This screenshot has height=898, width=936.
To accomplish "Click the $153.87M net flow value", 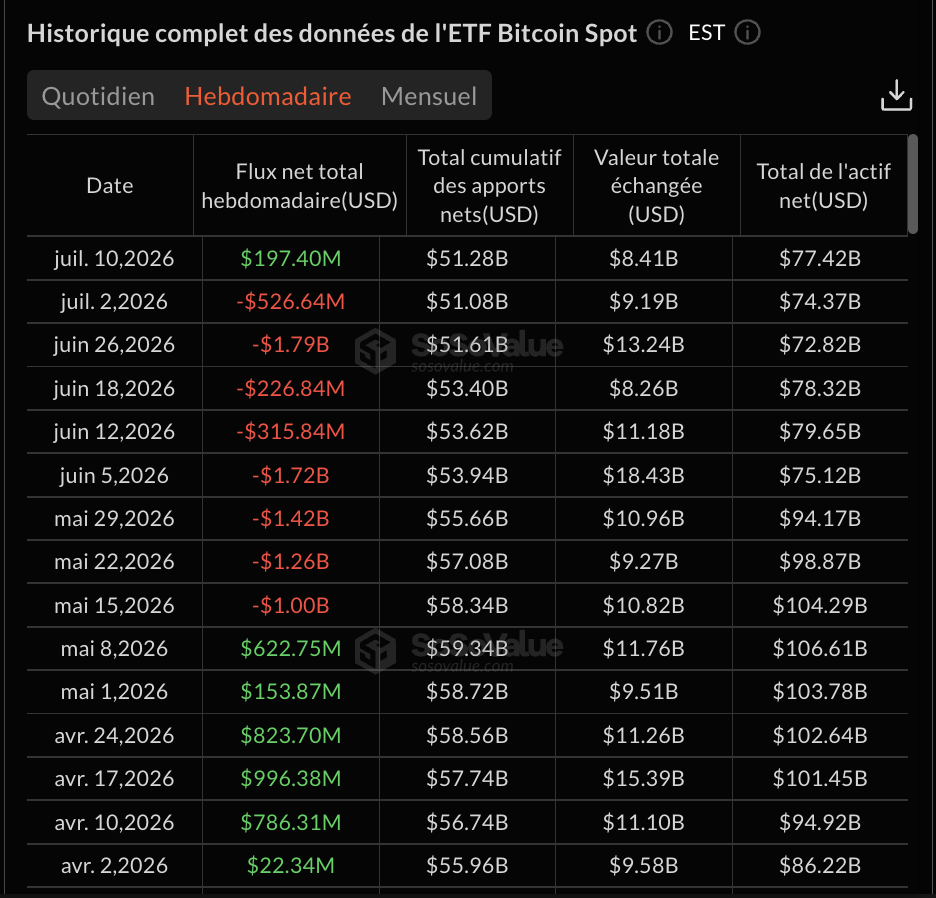I will 291,692.
